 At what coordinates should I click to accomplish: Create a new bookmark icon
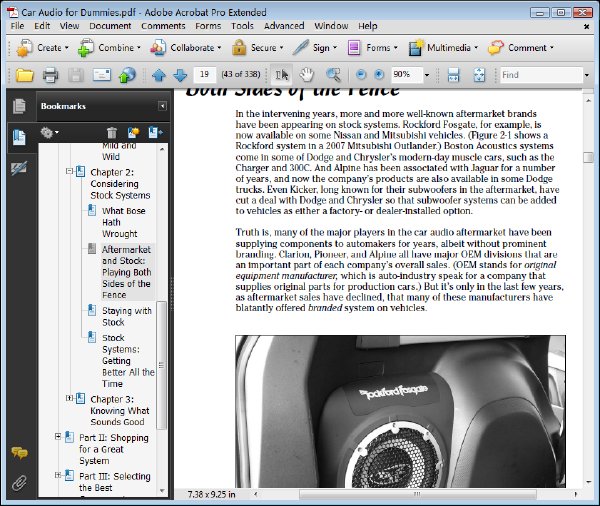[134, 133]
